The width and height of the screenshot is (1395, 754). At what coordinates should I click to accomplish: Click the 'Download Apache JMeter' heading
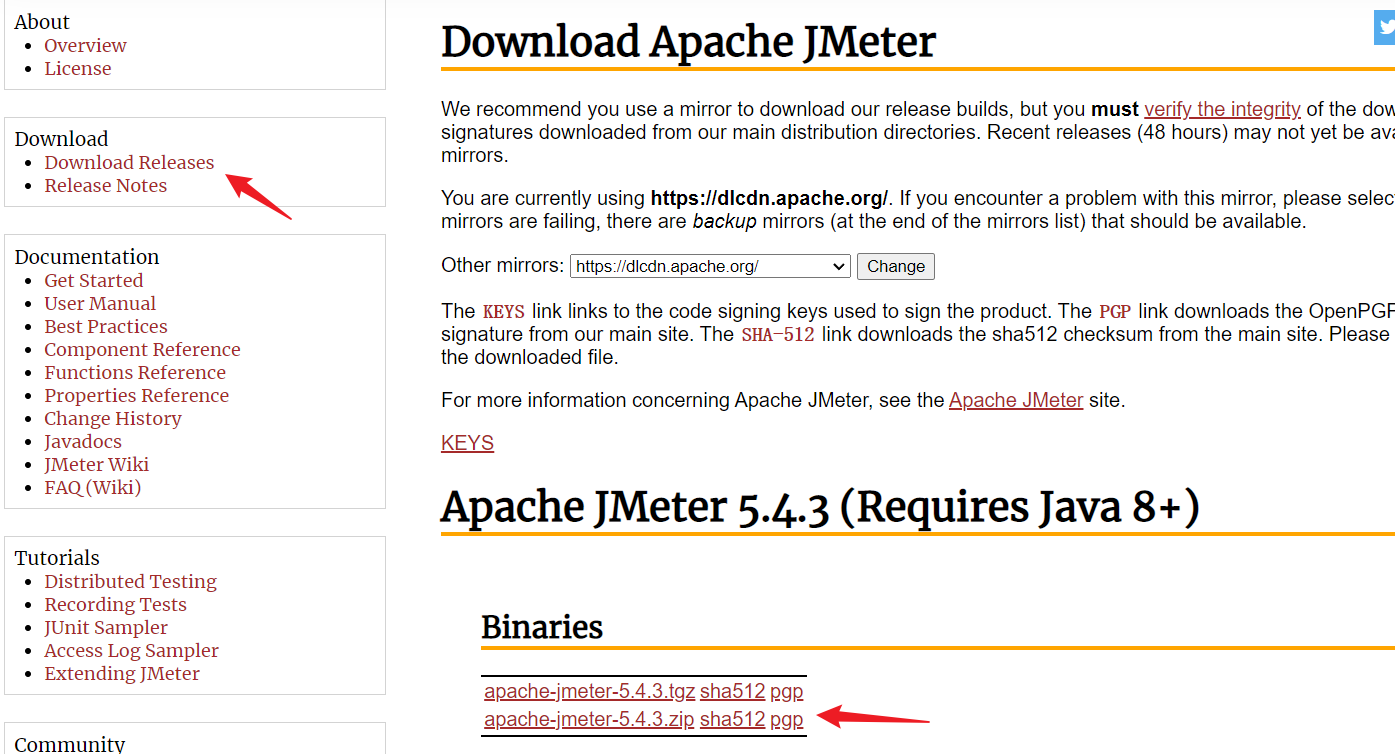coord(688,42)
